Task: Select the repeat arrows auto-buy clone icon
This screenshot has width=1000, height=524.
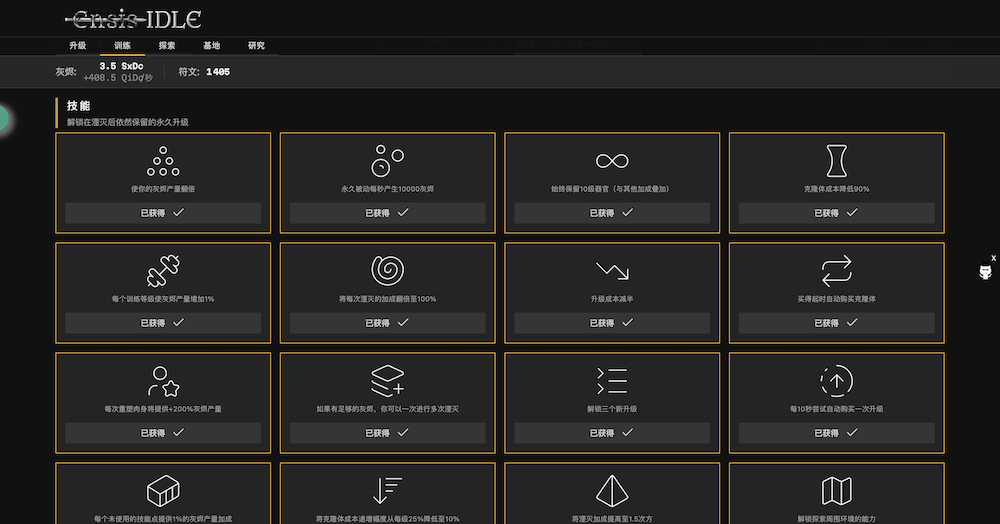Action: 836,271
